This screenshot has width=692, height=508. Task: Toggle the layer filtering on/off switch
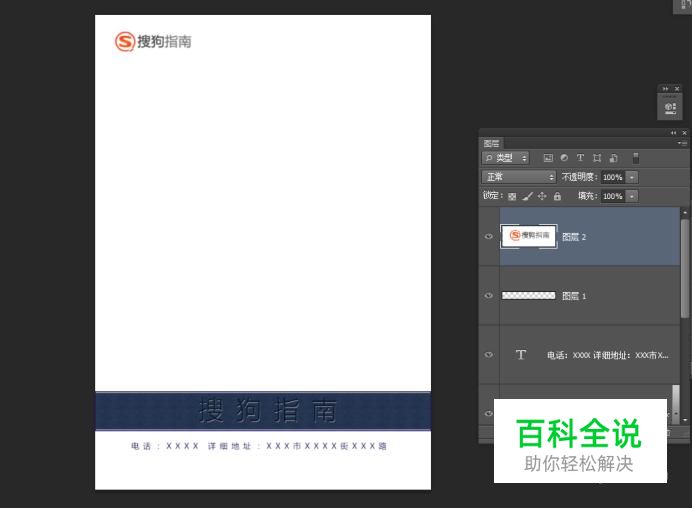(x=636, y=158)
